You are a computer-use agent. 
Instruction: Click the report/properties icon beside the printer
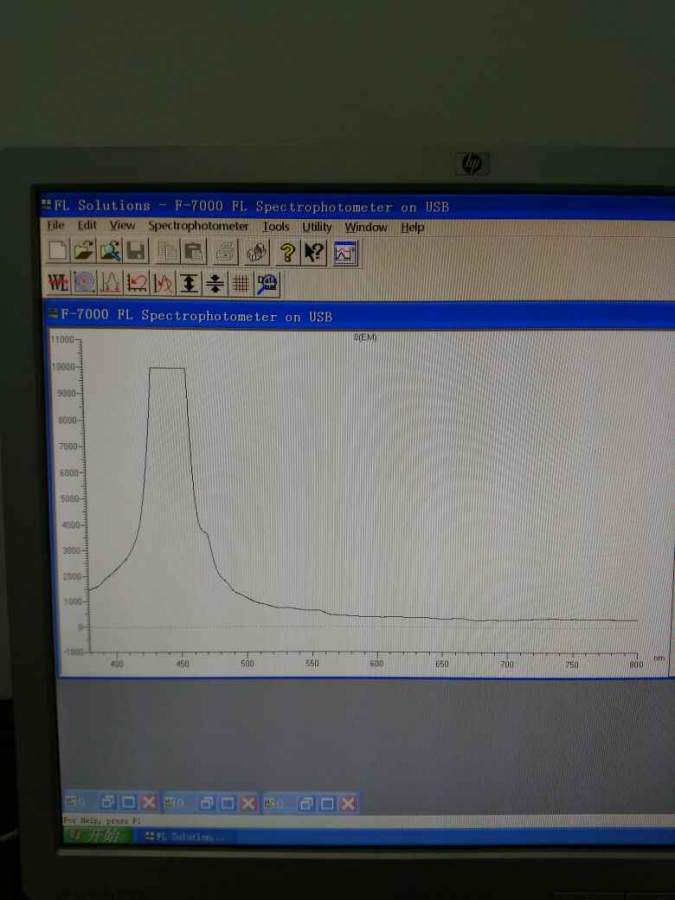tap(257, 253)
